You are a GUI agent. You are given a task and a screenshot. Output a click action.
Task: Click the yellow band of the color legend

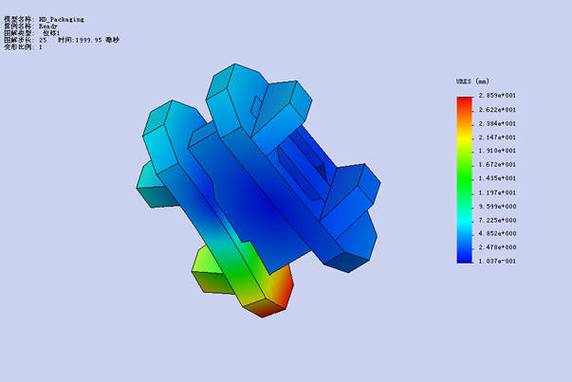pyautogui.click(x=464, y=138)
